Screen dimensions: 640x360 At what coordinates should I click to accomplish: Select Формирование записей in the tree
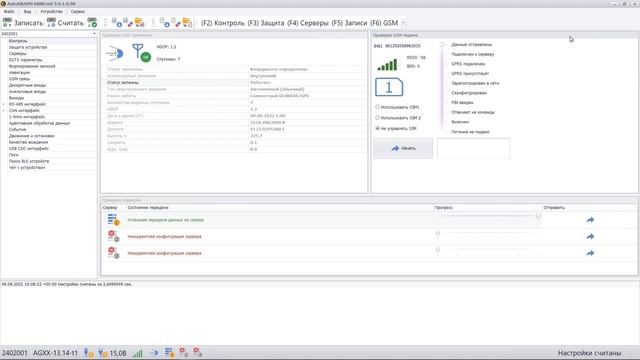[x=32, y=66]
